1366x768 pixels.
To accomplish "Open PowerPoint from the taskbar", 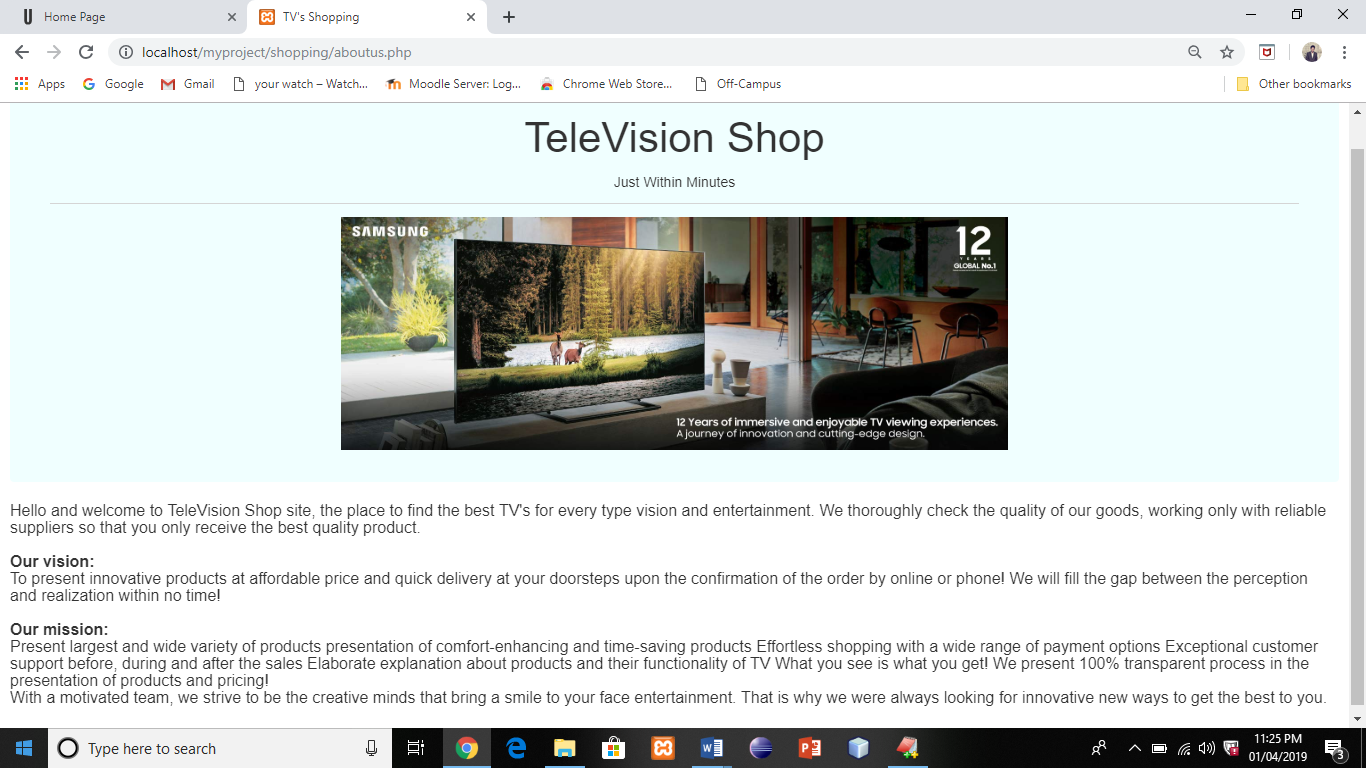I will (810, 748).
